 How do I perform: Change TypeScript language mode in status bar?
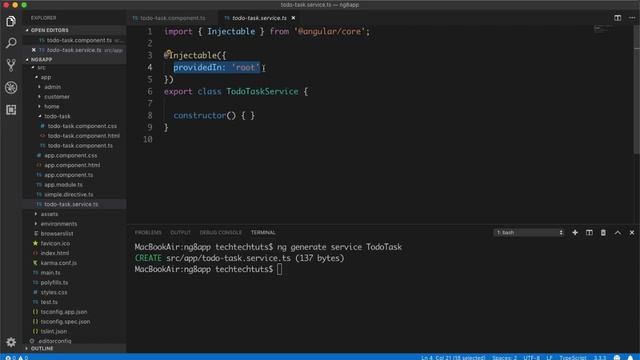(x=572, y=357)
